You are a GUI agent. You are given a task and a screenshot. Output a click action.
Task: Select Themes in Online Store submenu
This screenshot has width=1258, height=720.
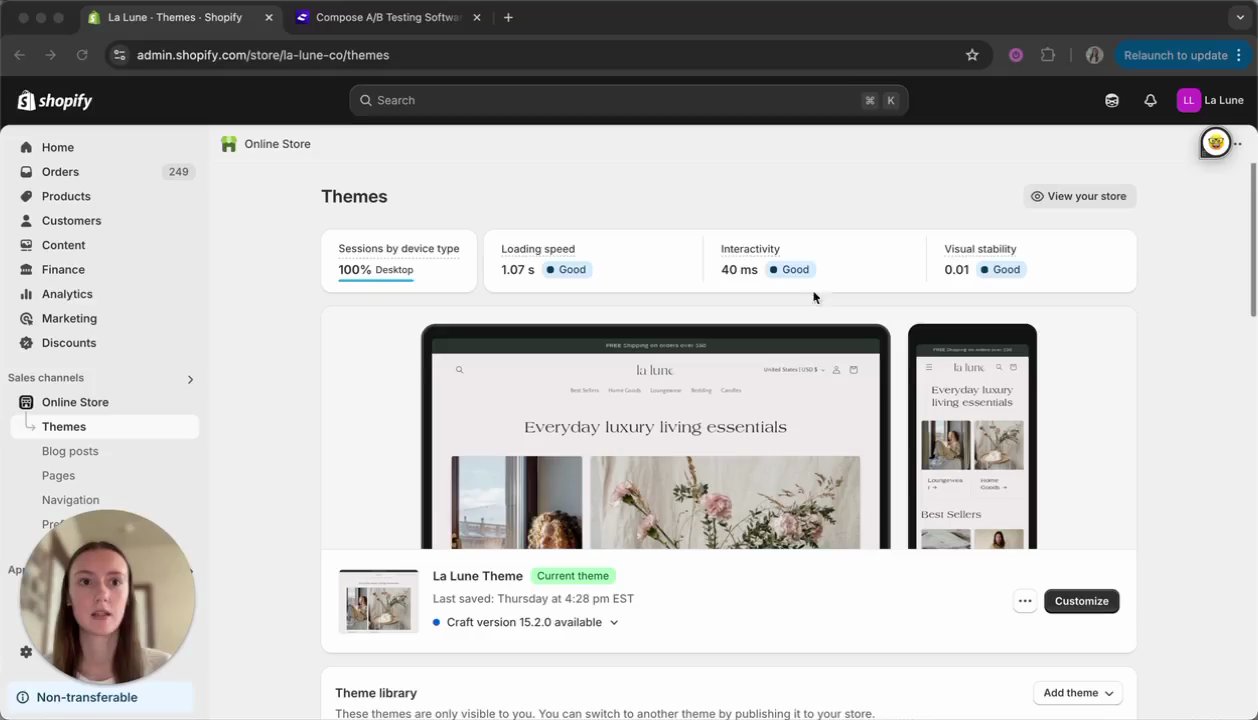104,427
